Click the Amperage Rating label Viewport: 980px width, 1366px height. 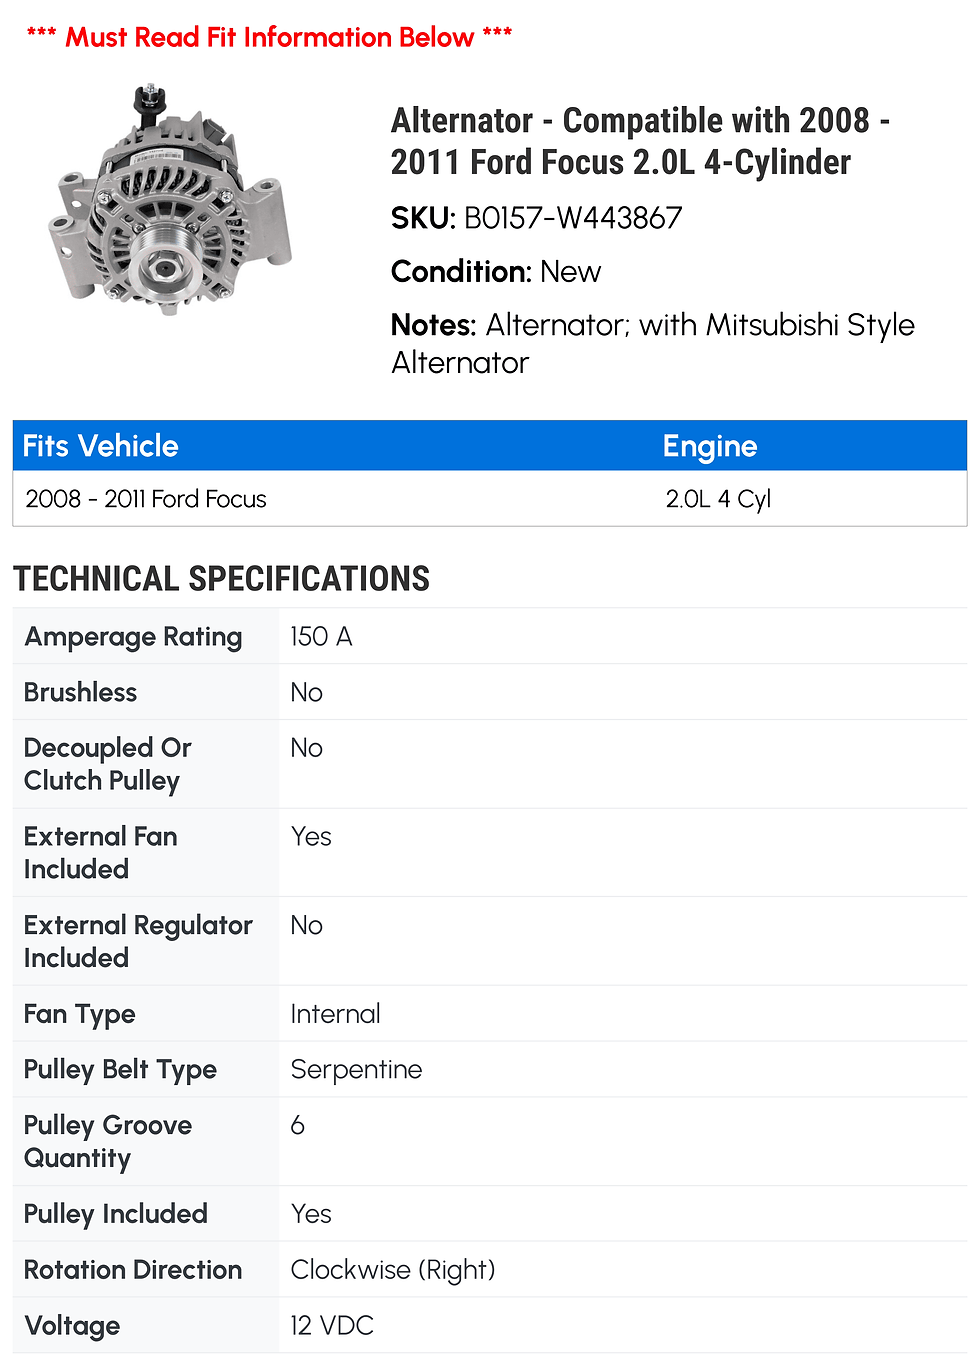pos(133,637)
